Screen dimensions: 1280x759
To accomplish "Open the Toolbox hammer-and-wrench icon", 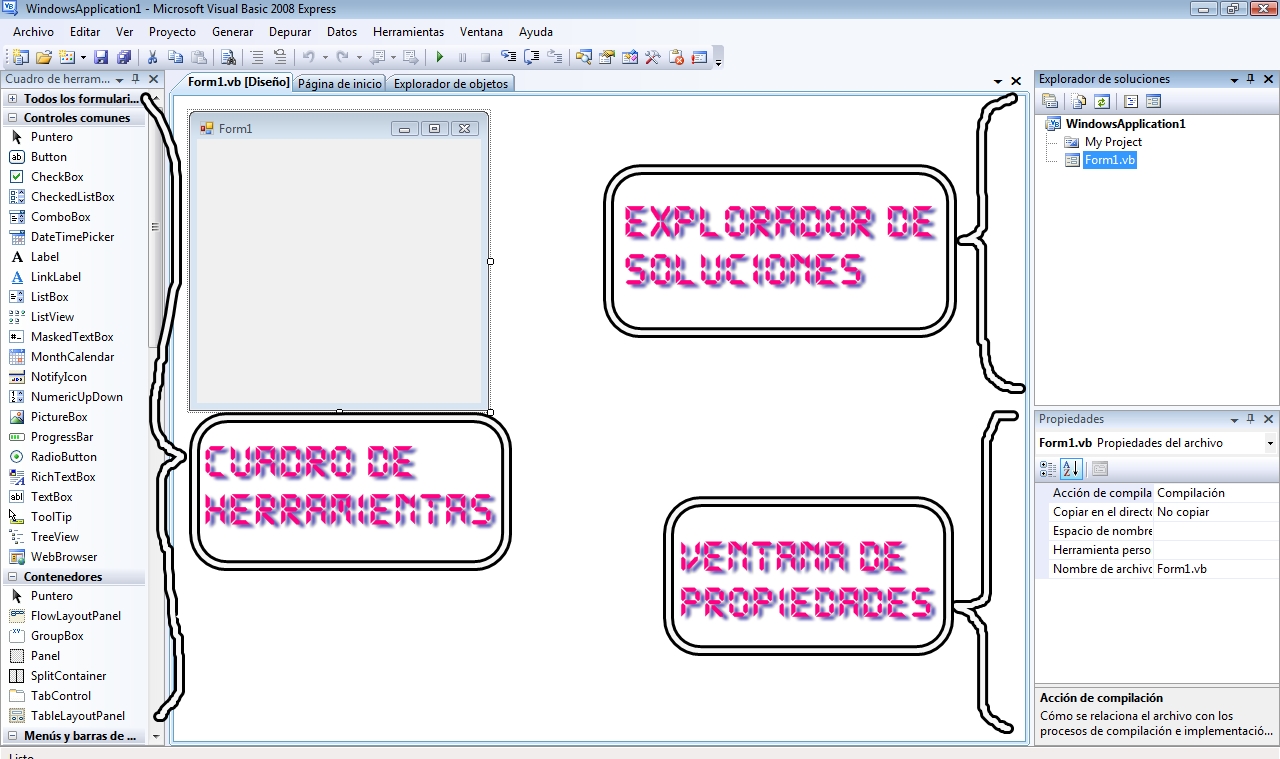I will pyautogui.click(x=651, y=57).
